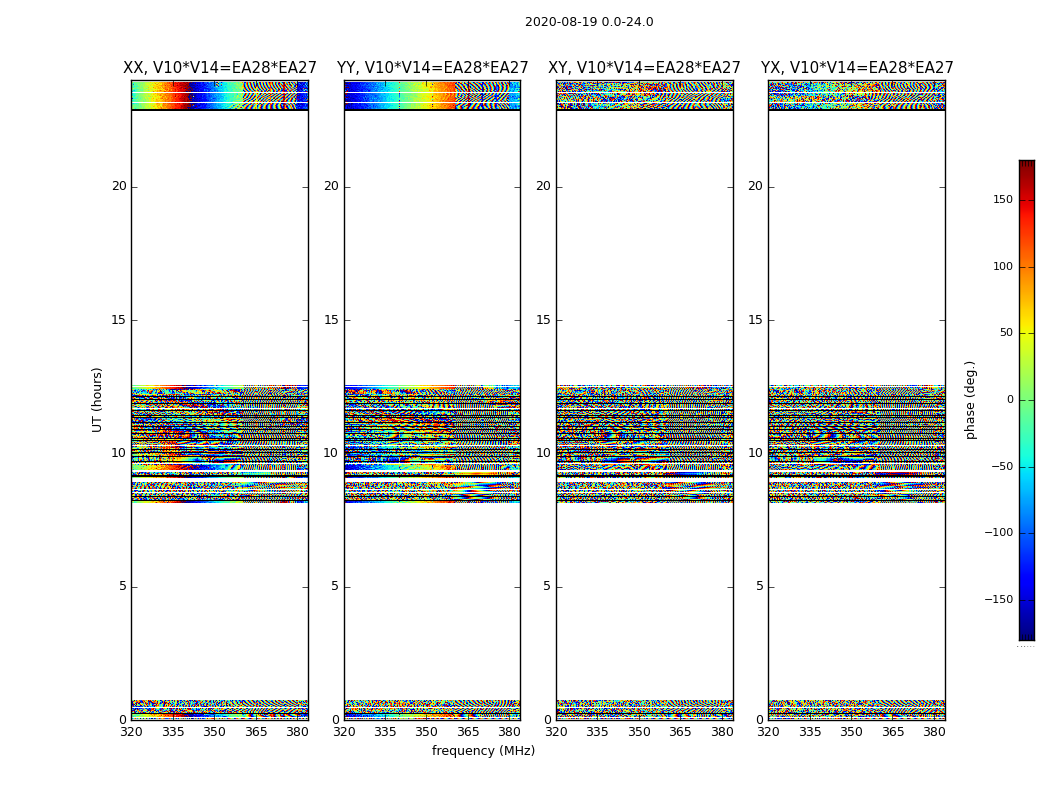
Task: Click the 350 tick under XX panel
Action: click(214, 732)
